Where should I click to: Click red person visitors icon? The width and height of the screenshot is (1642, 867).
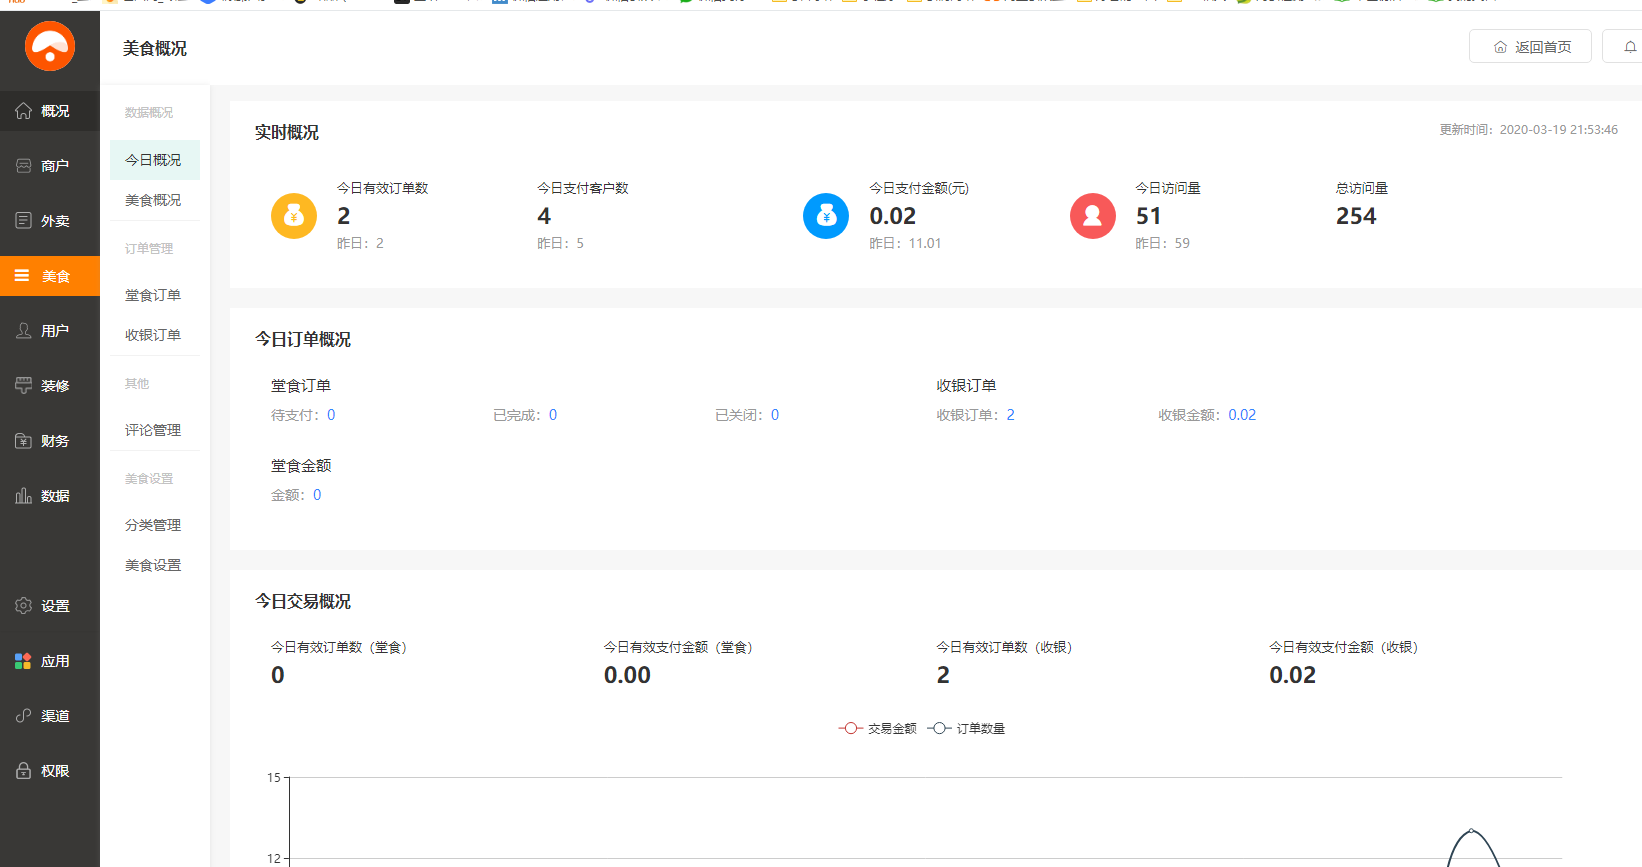[x=1093, y=216]
